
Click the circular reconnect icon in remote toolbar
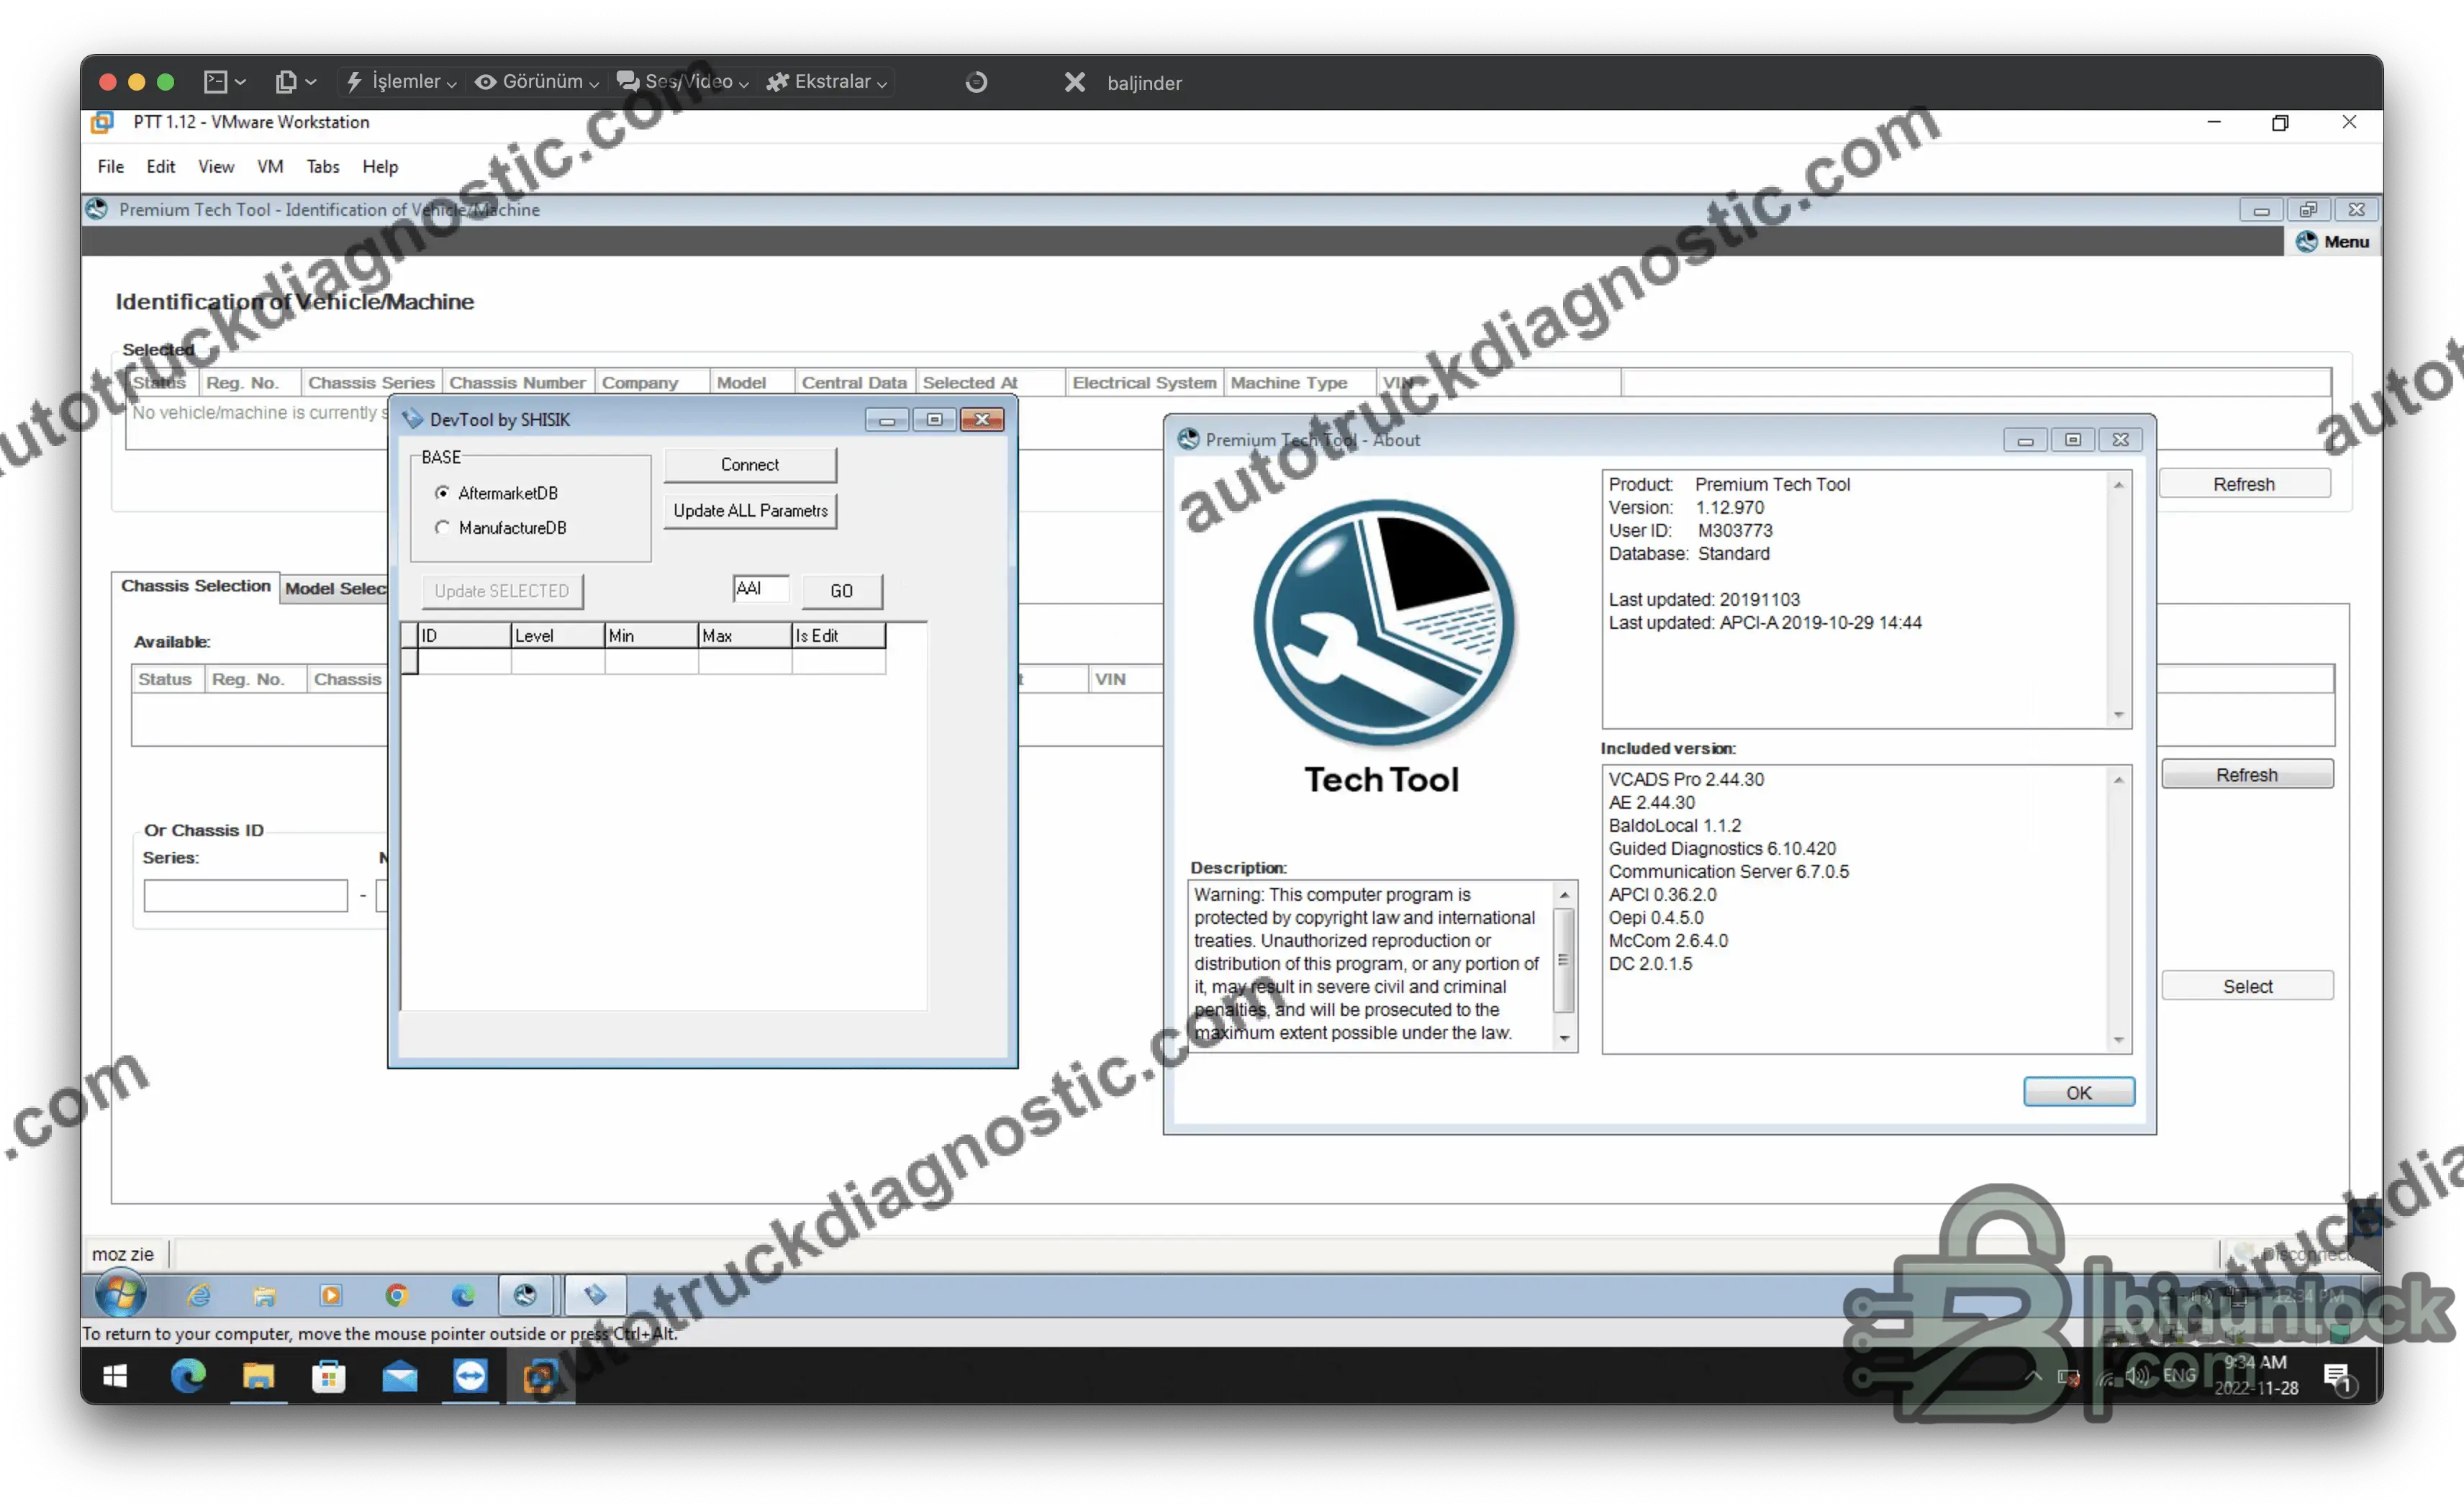point(976,82)
